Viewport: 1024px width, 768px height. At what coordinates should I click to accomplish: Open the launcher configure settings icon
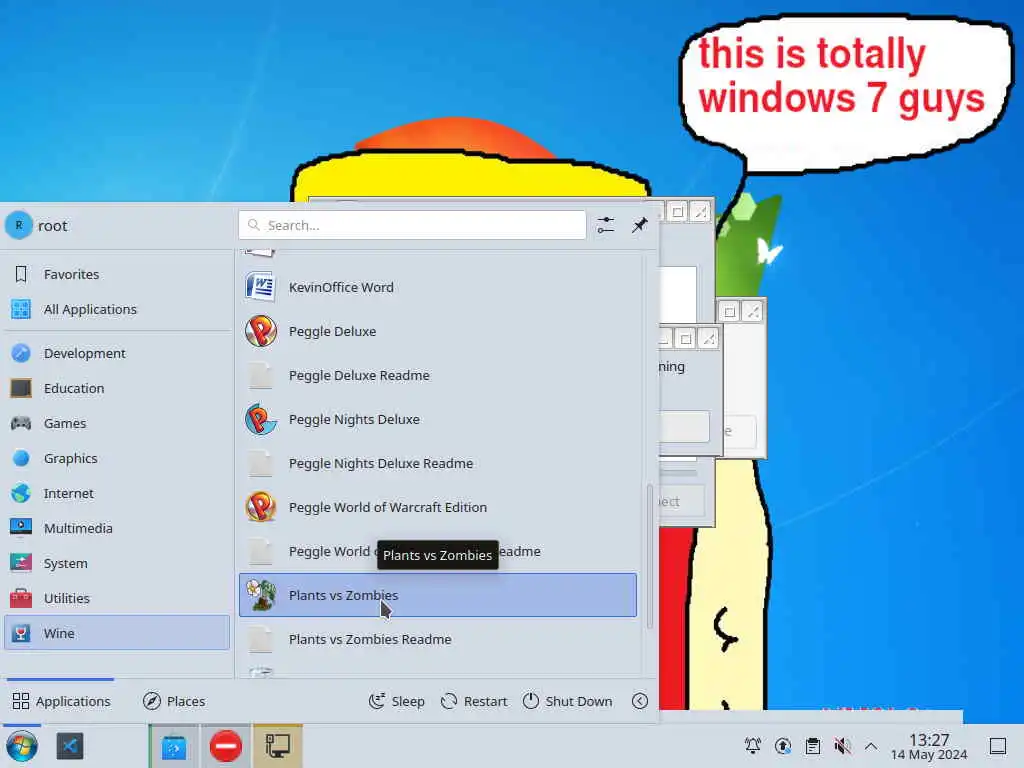[605, 225]
